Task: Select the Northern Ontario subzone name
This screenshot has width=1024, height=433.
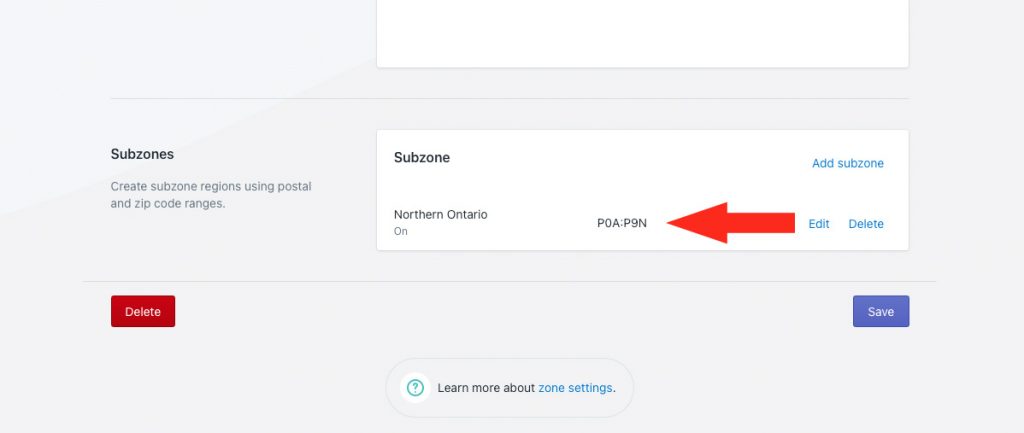Action: click(441, 214)
